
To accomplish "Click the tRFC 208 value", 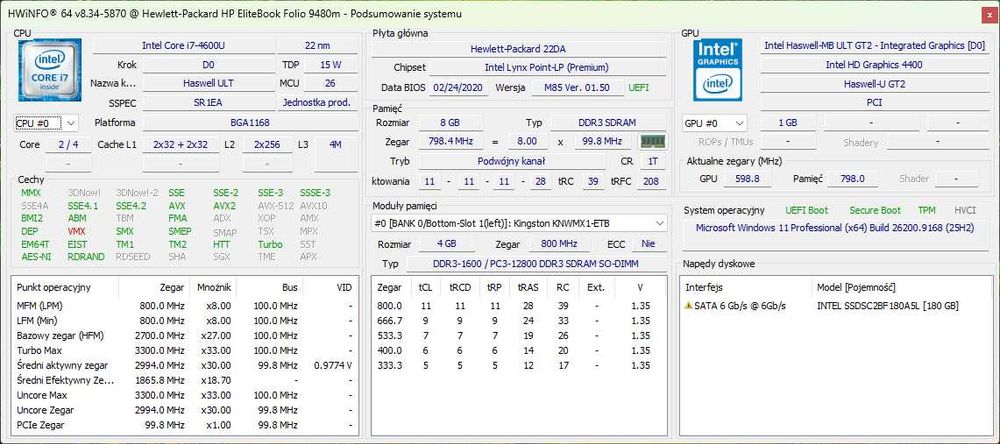I will tap(649, 182).
